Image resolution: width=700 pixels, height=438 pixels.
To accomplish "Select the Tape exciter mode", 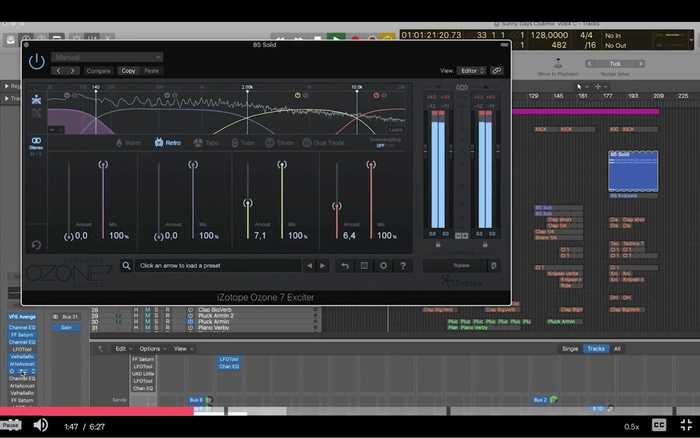I will coord(206,143).
